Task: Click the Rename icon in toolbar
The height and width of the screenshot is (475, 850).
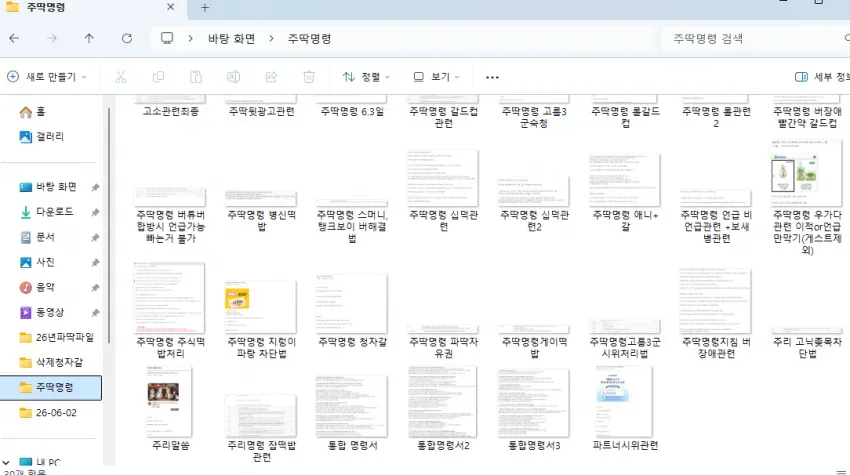Action: coord(233,77)
